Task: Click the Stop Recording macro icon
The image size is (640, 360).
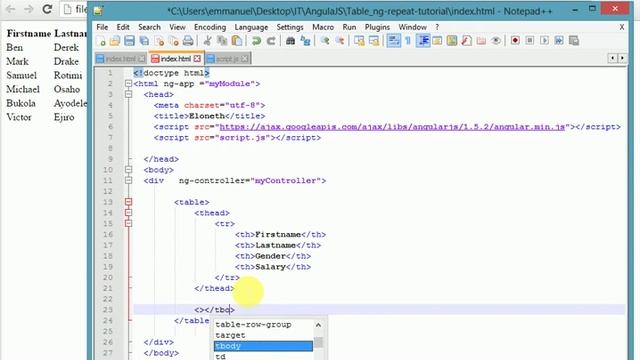Action: click(530, 41)
